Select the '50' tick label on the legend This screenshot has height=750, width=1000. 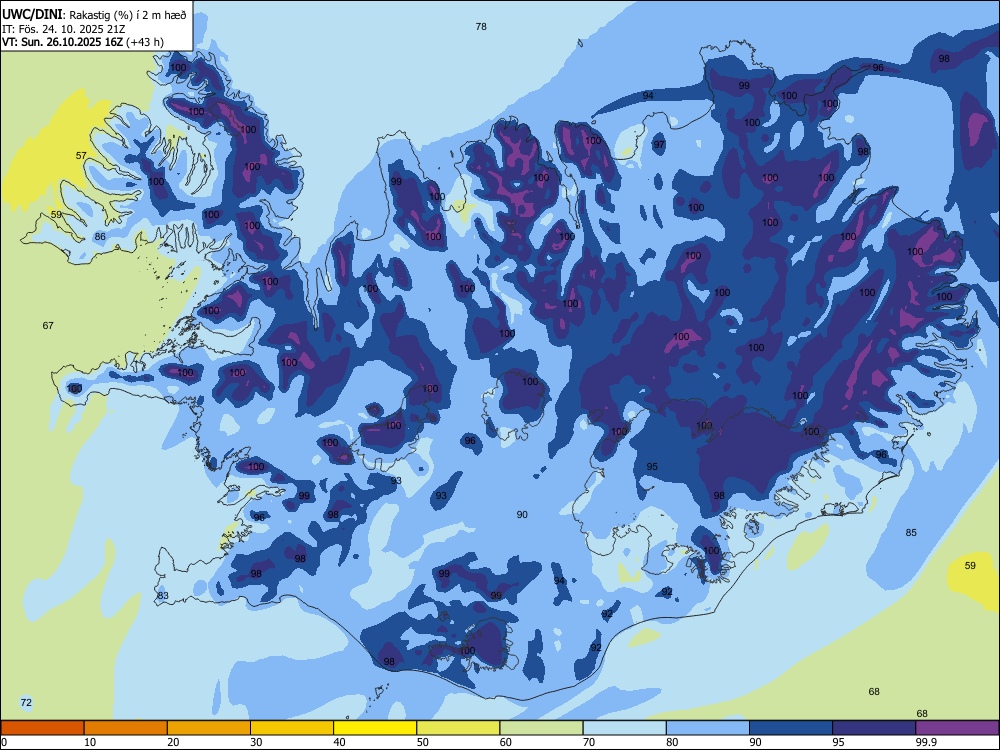[x=422, y=742]
